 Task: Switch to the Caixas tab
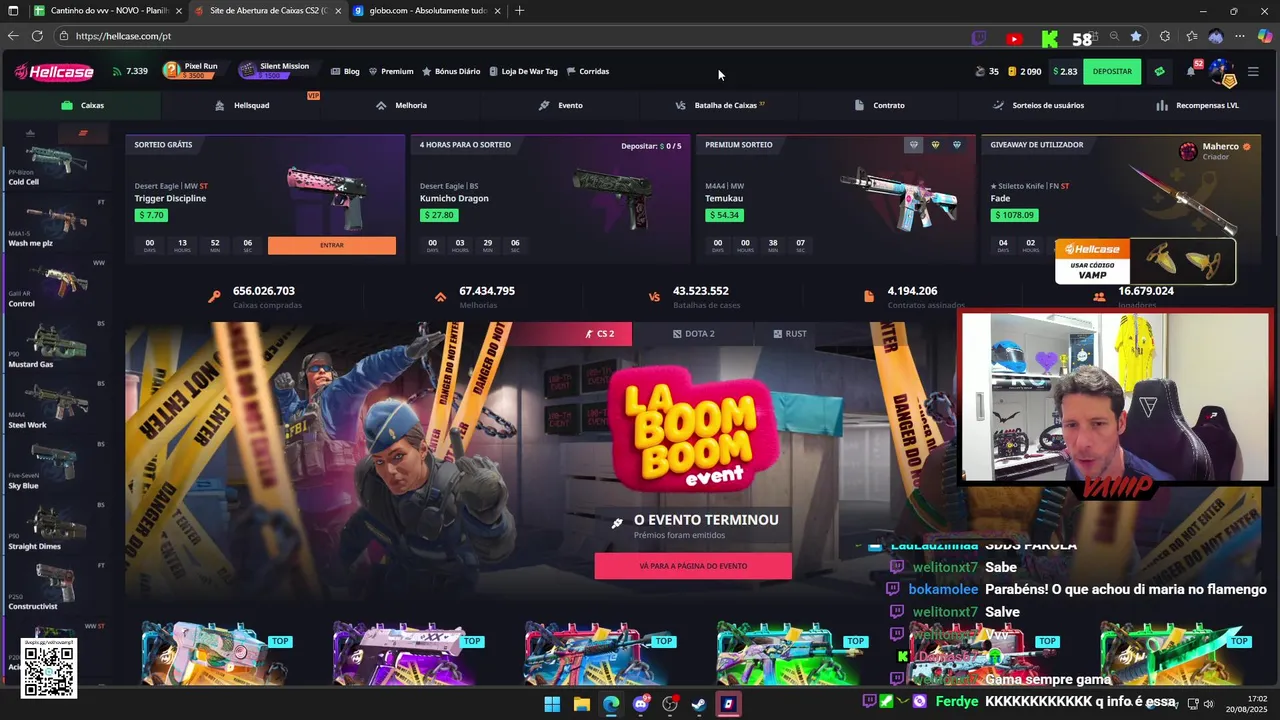click(x=82, y=105)
